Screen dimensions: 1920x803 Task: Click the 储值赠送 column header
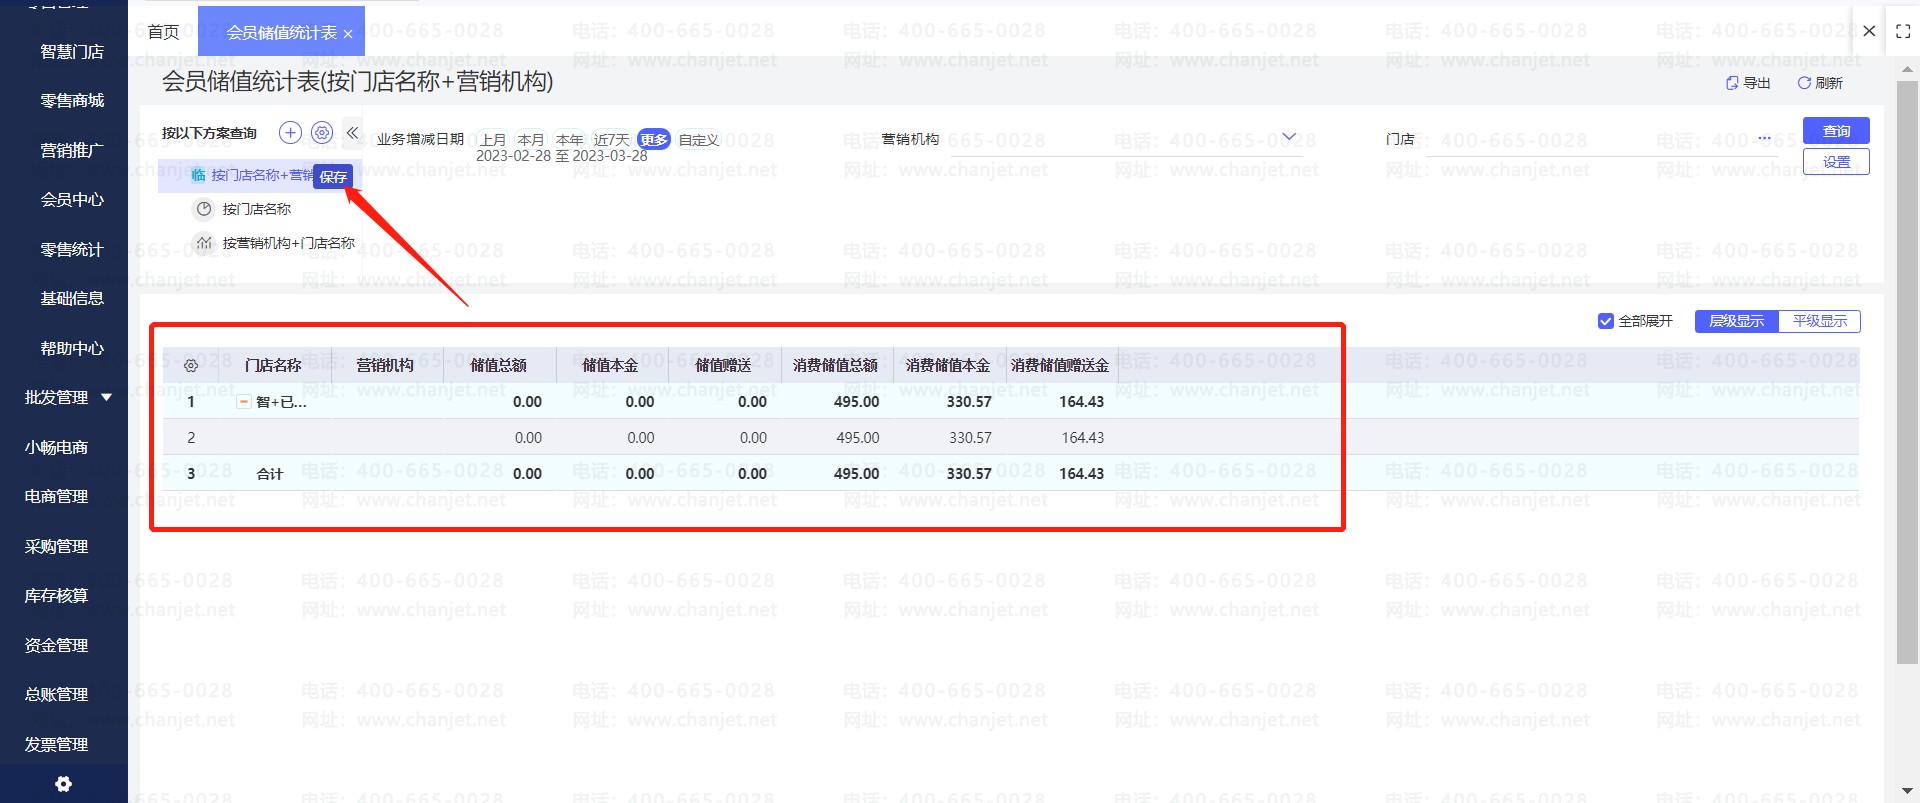tap(723, 366)
